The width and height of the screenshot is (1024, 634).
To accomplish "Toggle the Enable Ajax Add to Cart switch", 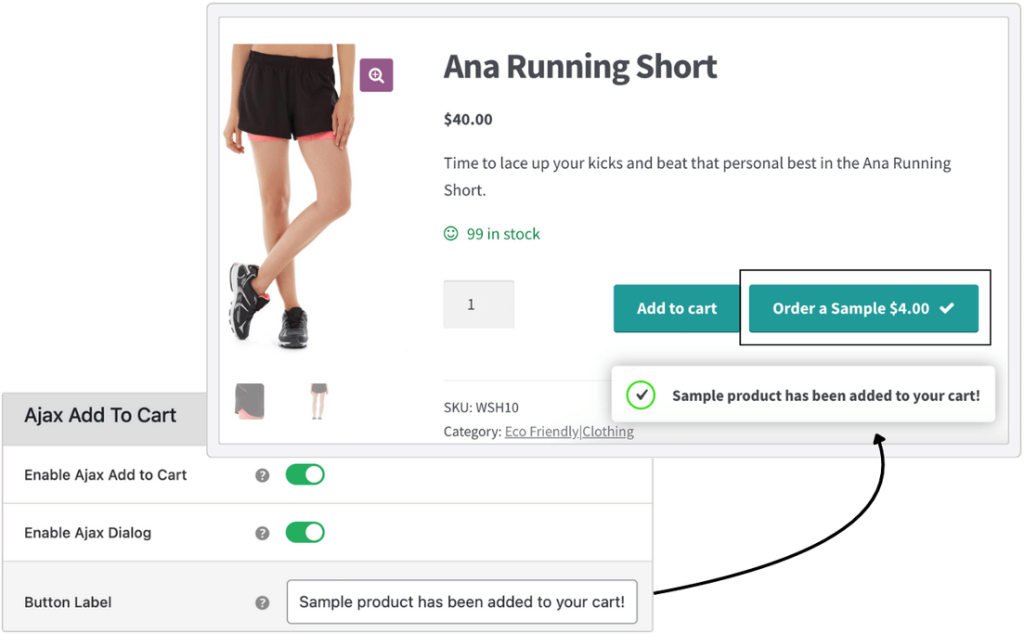I will (x=305, y=475).
